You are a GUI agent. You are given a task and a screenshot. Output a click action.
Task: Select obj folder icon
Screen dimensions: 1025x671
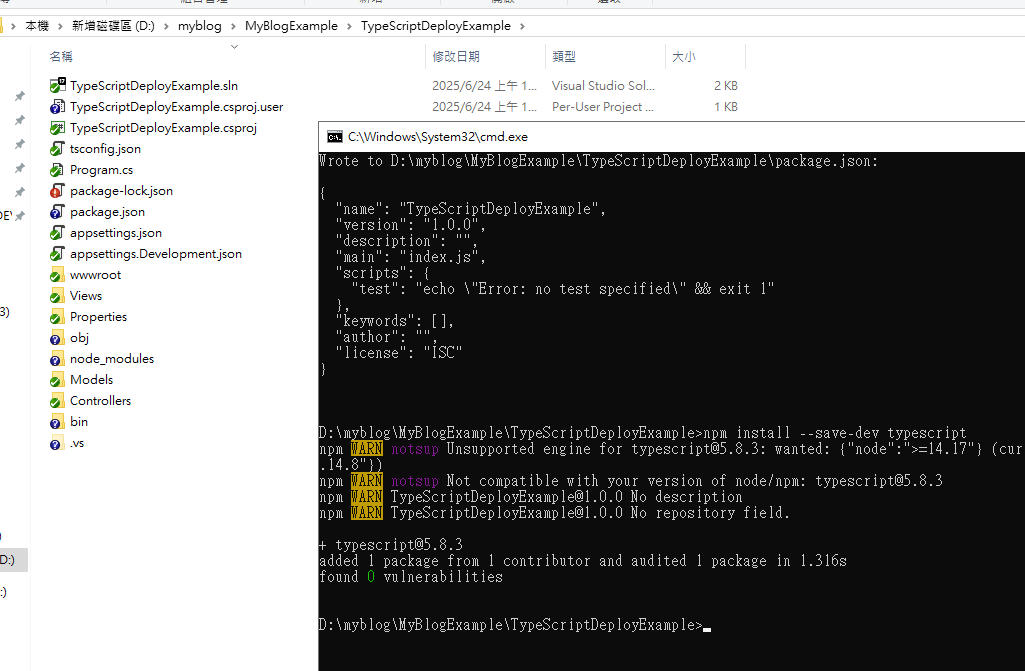(58, 337)
